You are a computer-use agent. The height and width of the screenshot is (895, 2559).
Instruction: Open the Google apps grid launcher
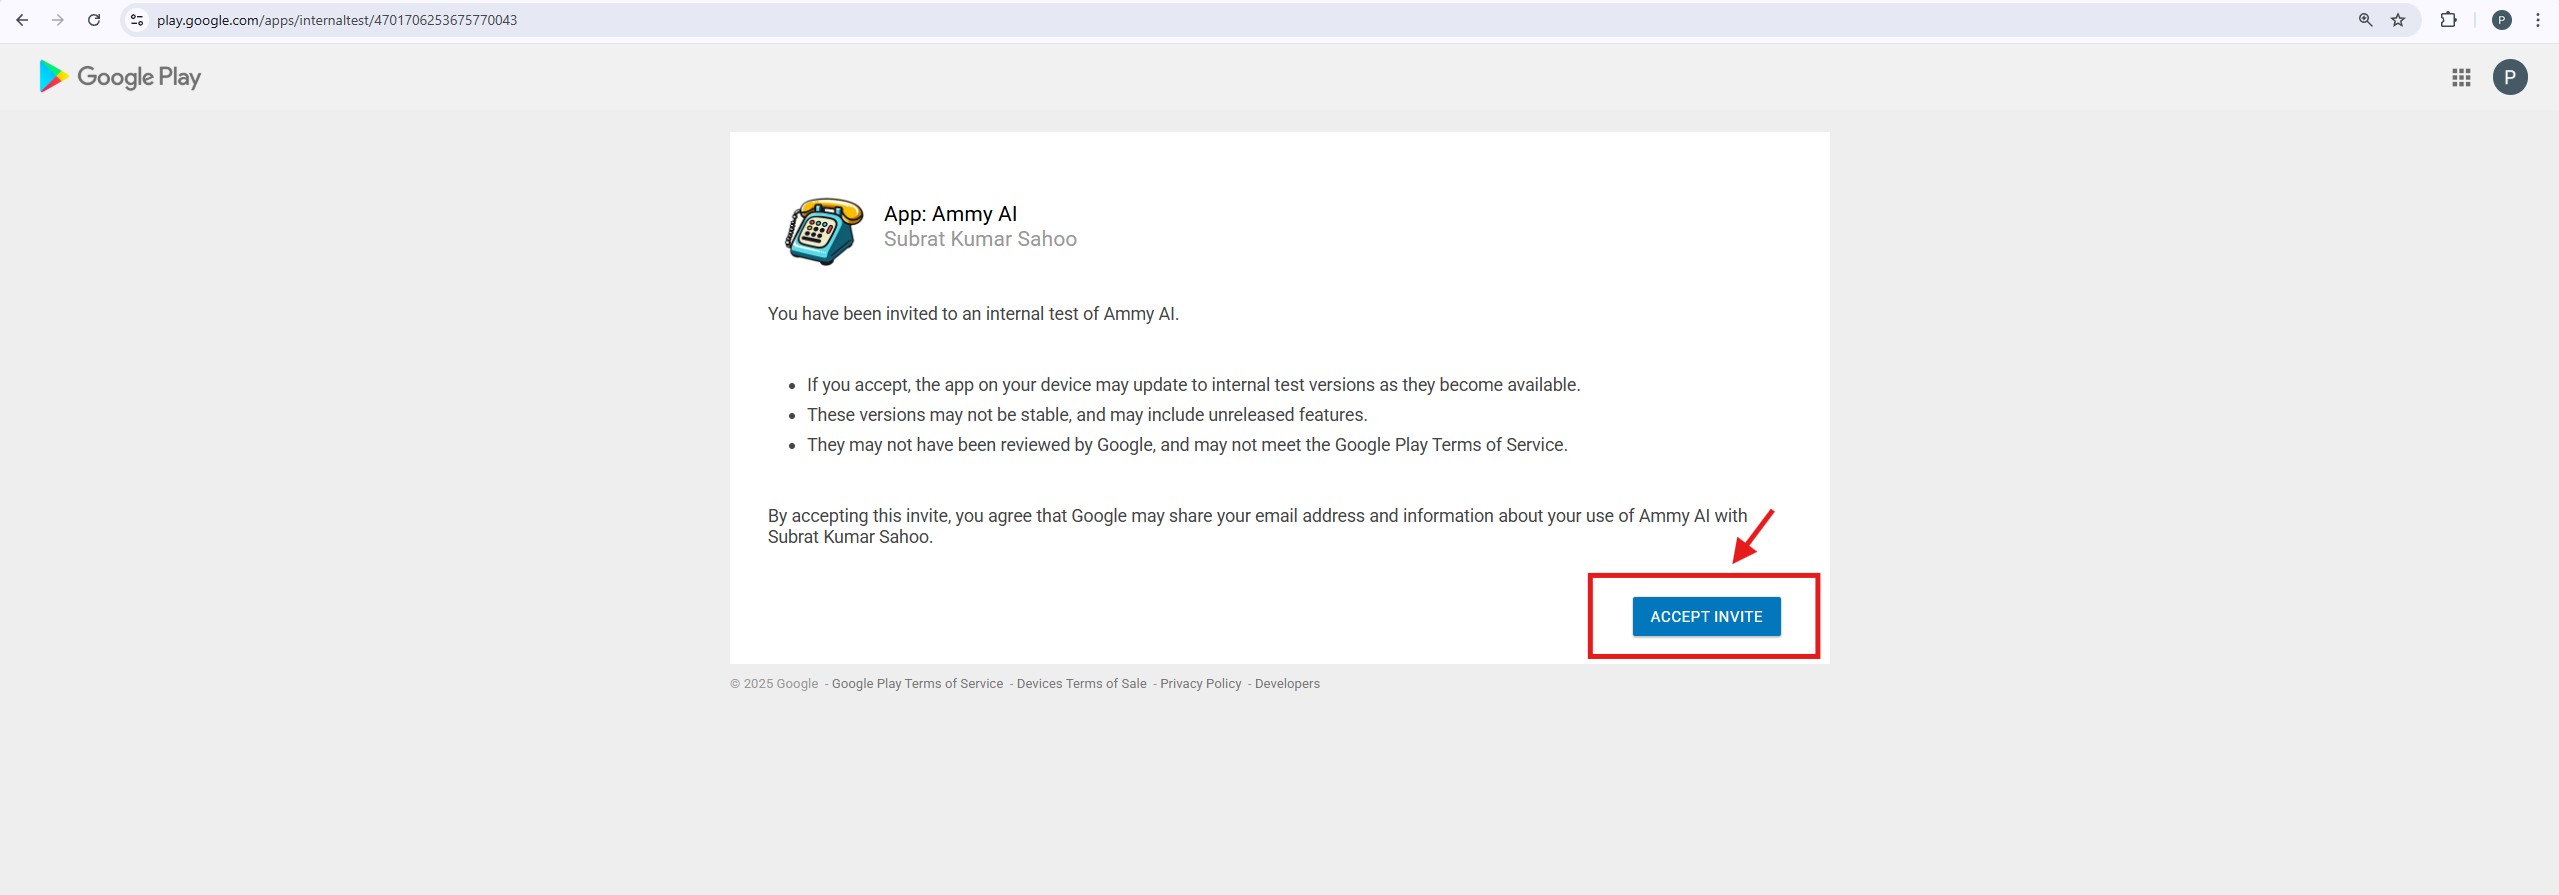(2461, 77)
